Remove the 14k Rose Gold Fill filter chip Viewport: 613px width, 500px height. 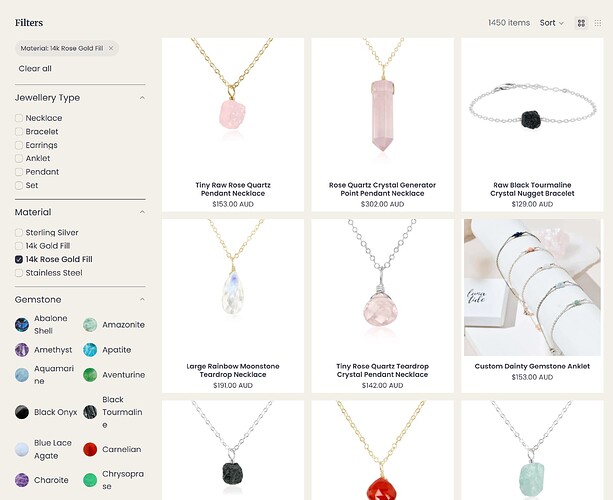(x=111, y=48)
